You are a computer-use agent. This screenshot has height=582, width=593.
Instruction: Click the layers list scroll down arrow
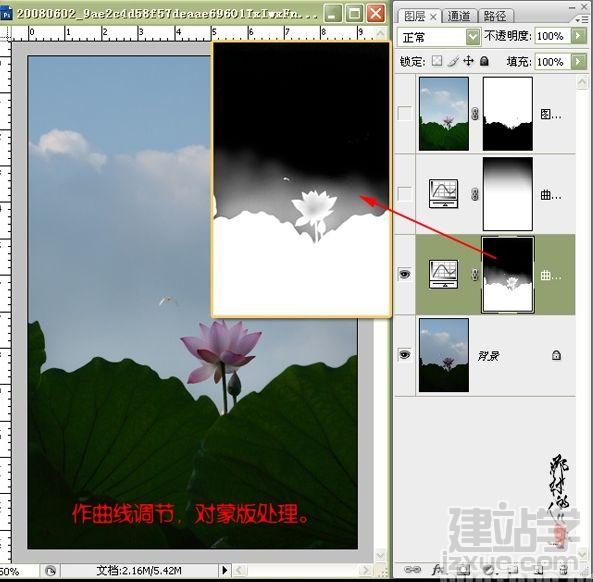coord(582,556)
